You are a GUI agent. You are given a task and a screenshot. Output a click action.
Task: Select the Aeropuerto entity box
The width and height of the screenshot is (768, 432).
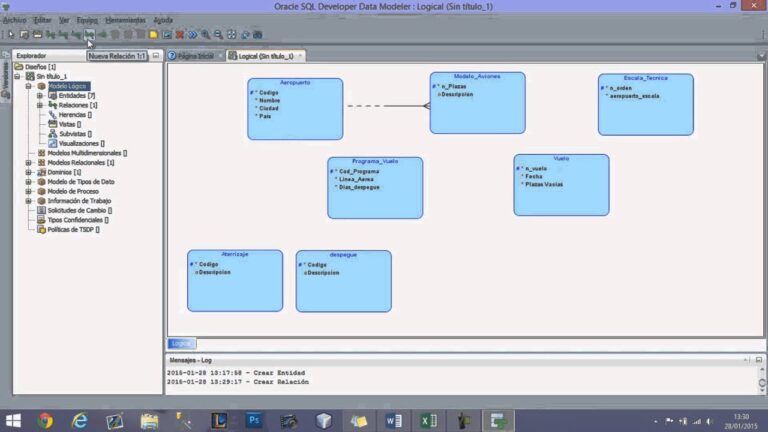295,109
